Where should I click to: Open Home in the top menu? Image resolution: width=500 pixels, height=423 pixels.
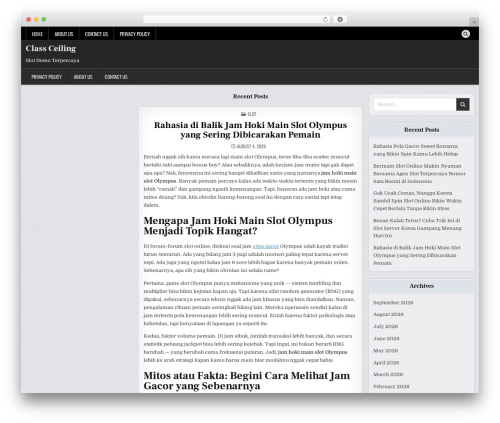point(37,34)
